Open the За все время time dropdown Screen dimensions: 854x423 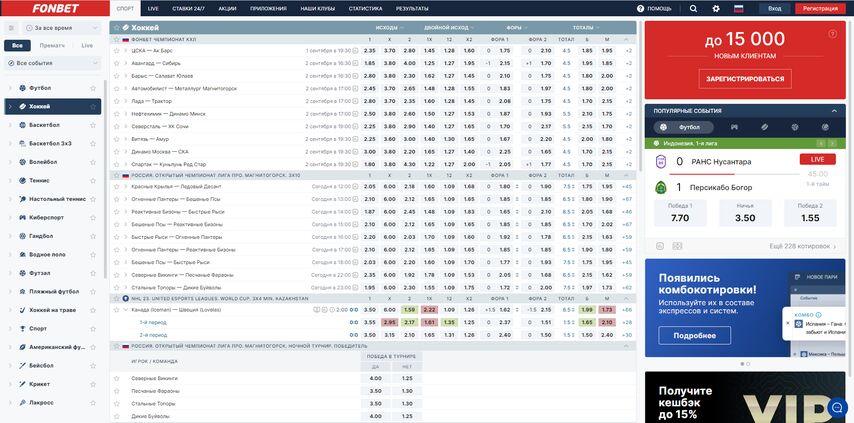coord(63,28)
